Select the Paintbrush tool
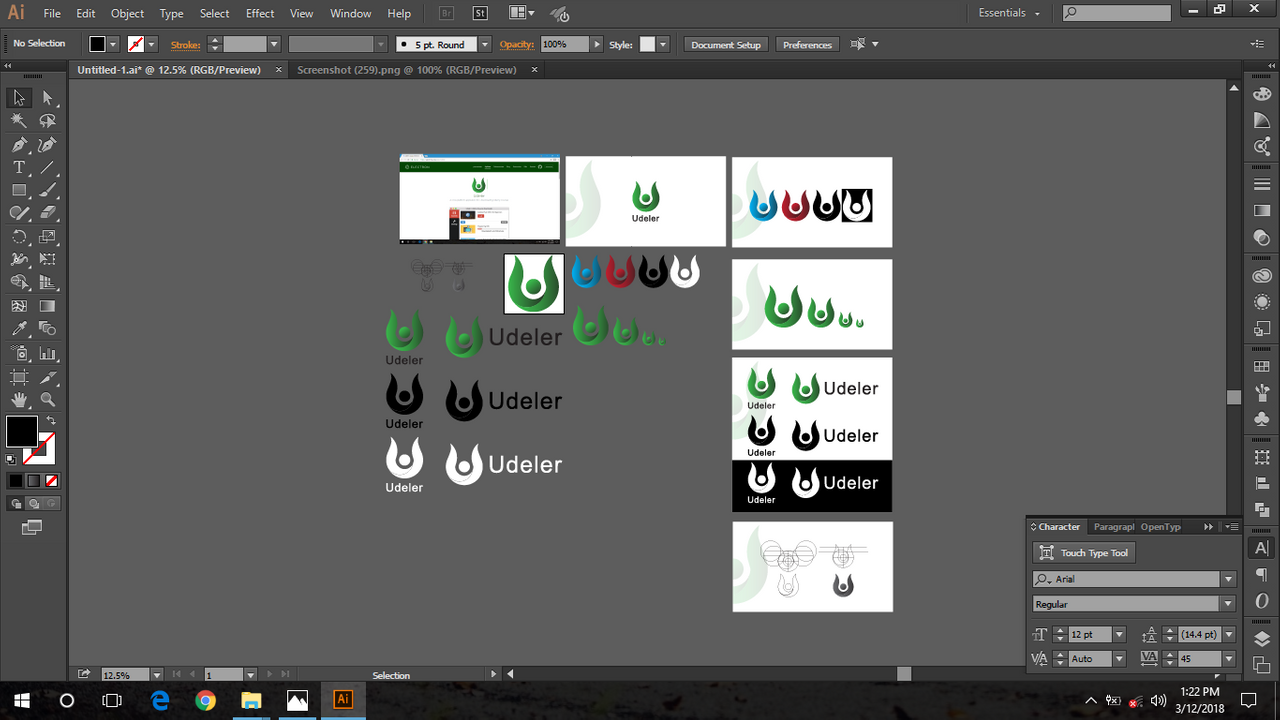The height and width of the screenshot is (720, 1280). pos(47,190)
